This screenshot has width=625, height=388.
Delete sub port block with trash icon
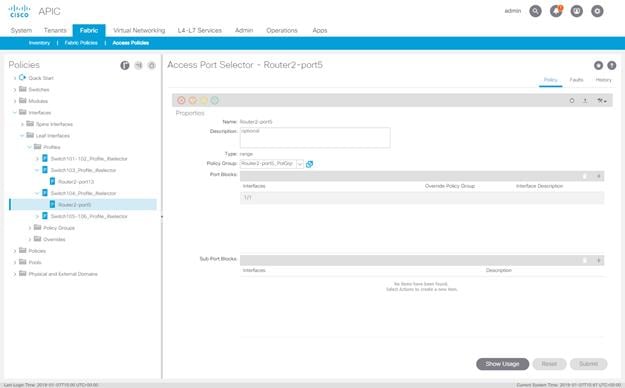tap(585, 260)
